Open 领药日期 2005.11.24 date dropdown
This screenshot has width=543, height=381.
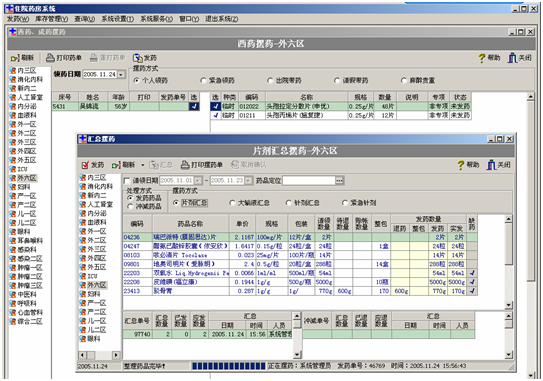pos(121,74)
